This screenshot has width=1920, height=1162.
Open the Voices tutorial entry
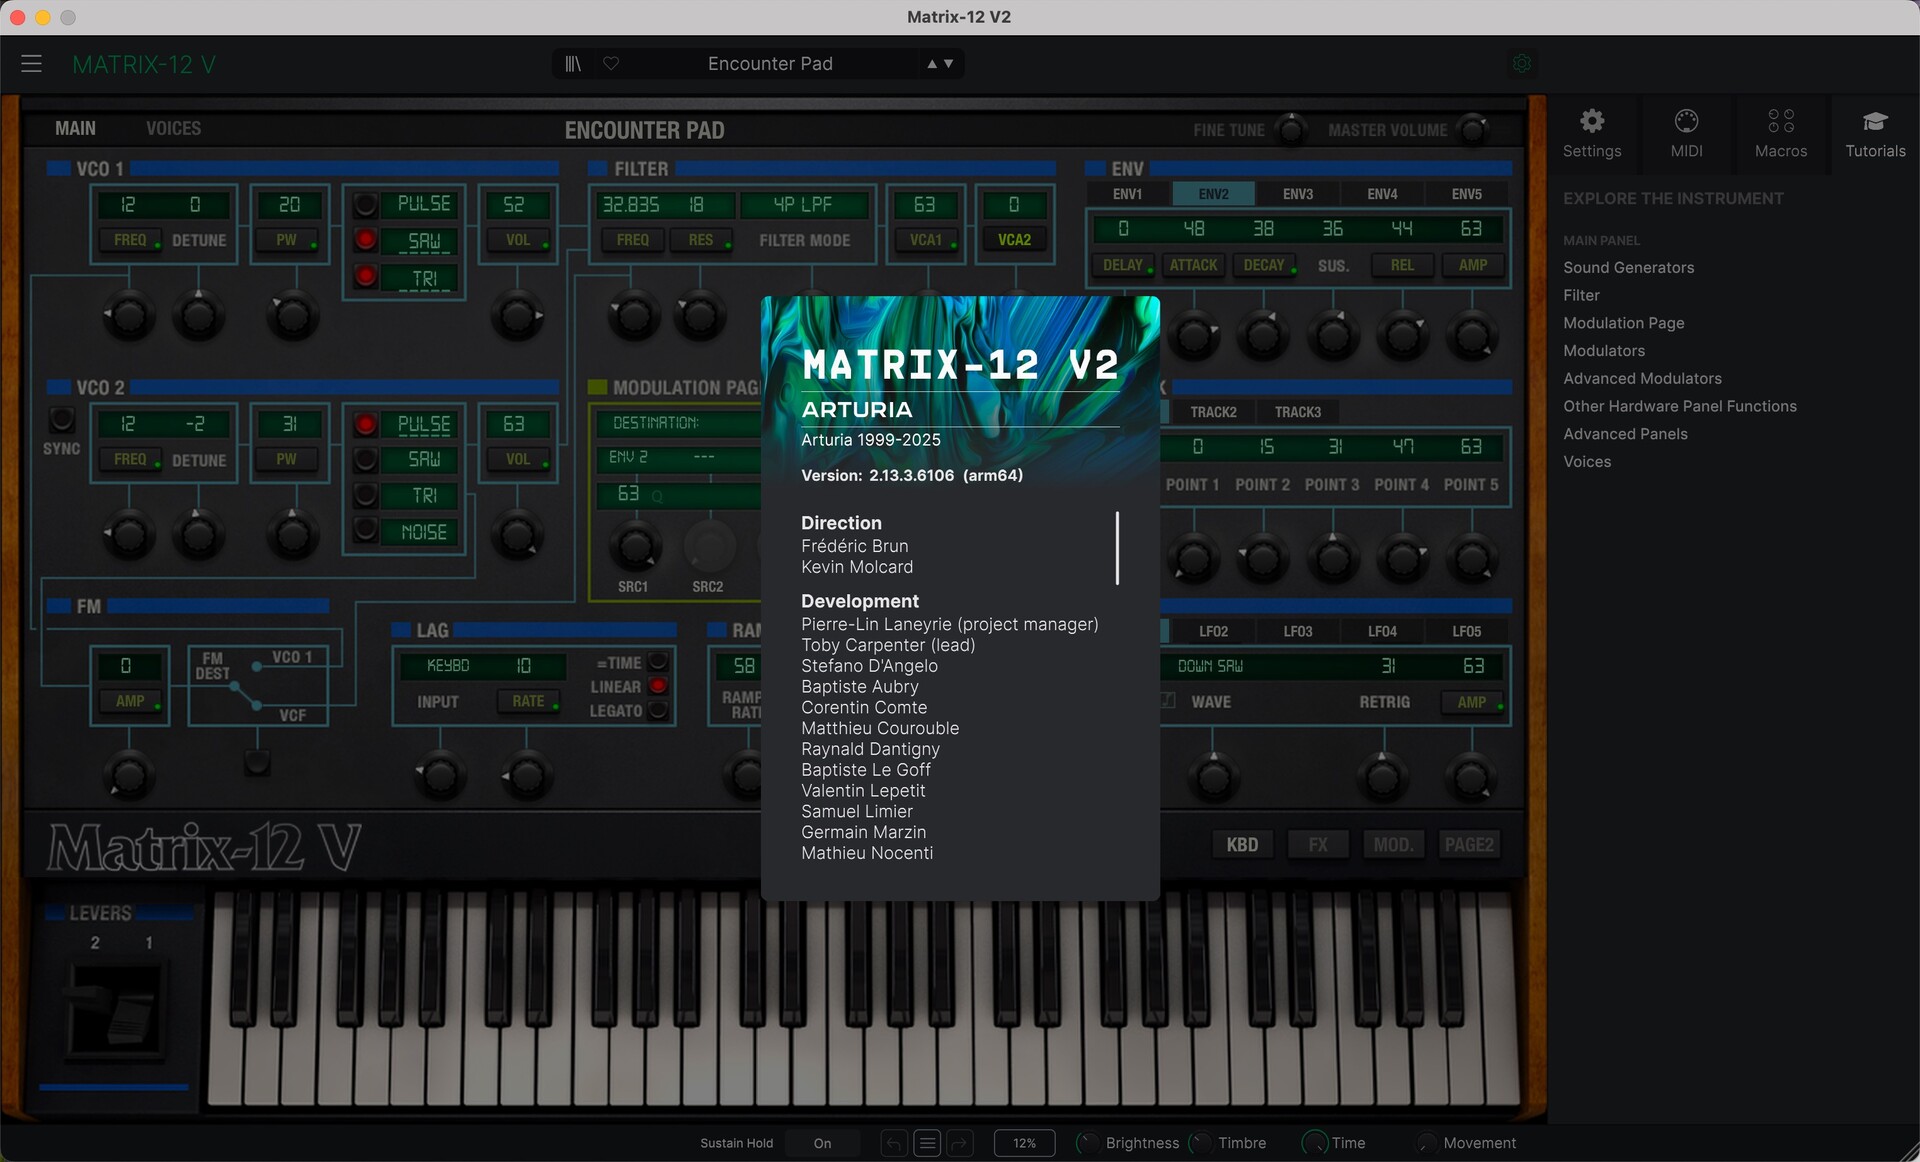1587,462
